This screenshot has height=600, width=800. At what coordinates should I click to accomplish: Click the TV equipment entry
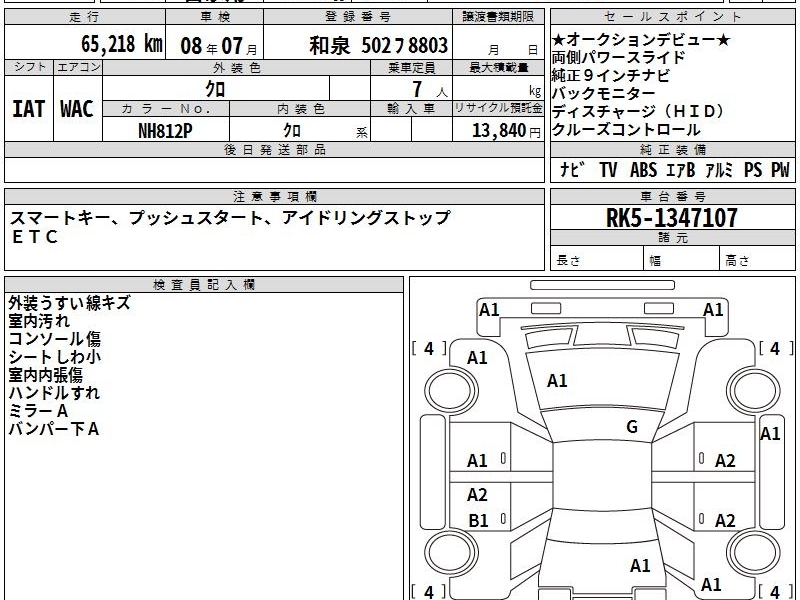pos(608,169)
